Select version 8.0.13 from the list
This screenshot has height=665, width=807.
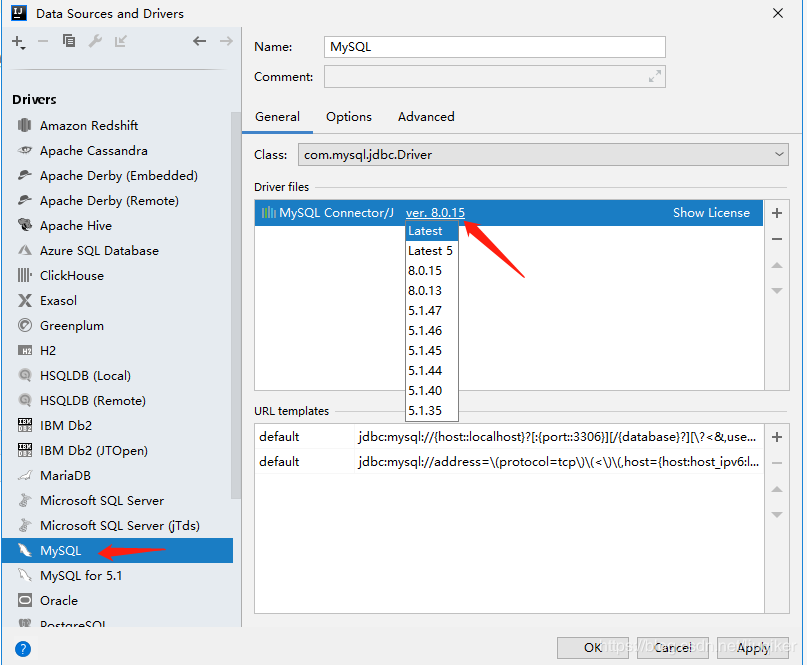429,289
